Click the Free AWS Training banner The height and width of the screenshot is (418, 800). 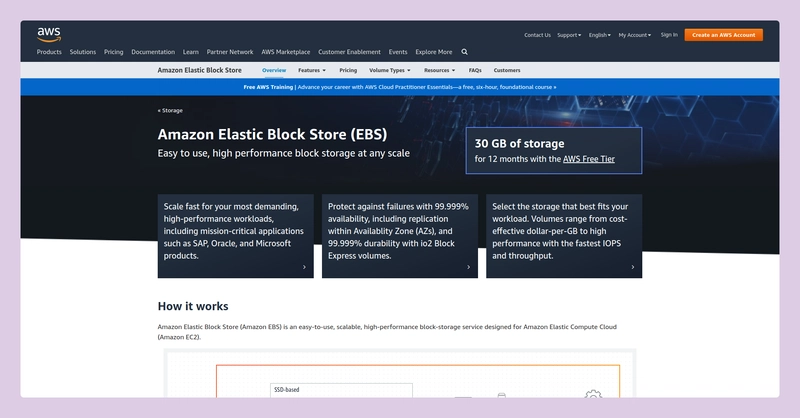tap(399, 87)
